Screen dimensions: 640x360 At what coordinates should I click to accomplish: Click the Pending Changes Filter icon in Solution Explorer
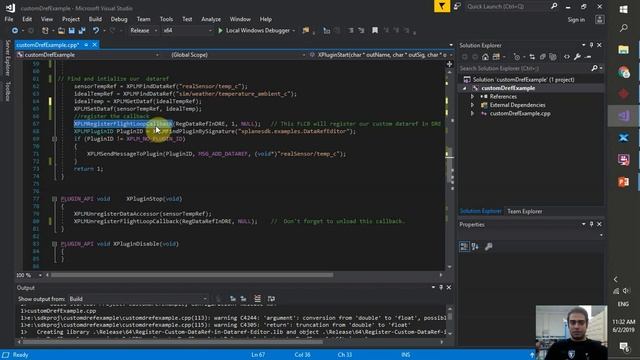click(x=517, y=57)
